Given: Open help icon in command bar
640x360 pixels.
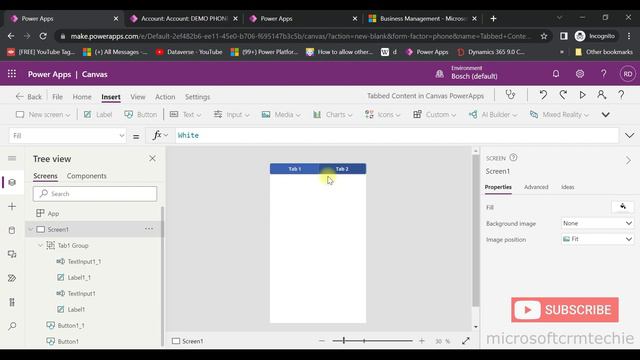Looking at the screenshot, I should (621, 95).
